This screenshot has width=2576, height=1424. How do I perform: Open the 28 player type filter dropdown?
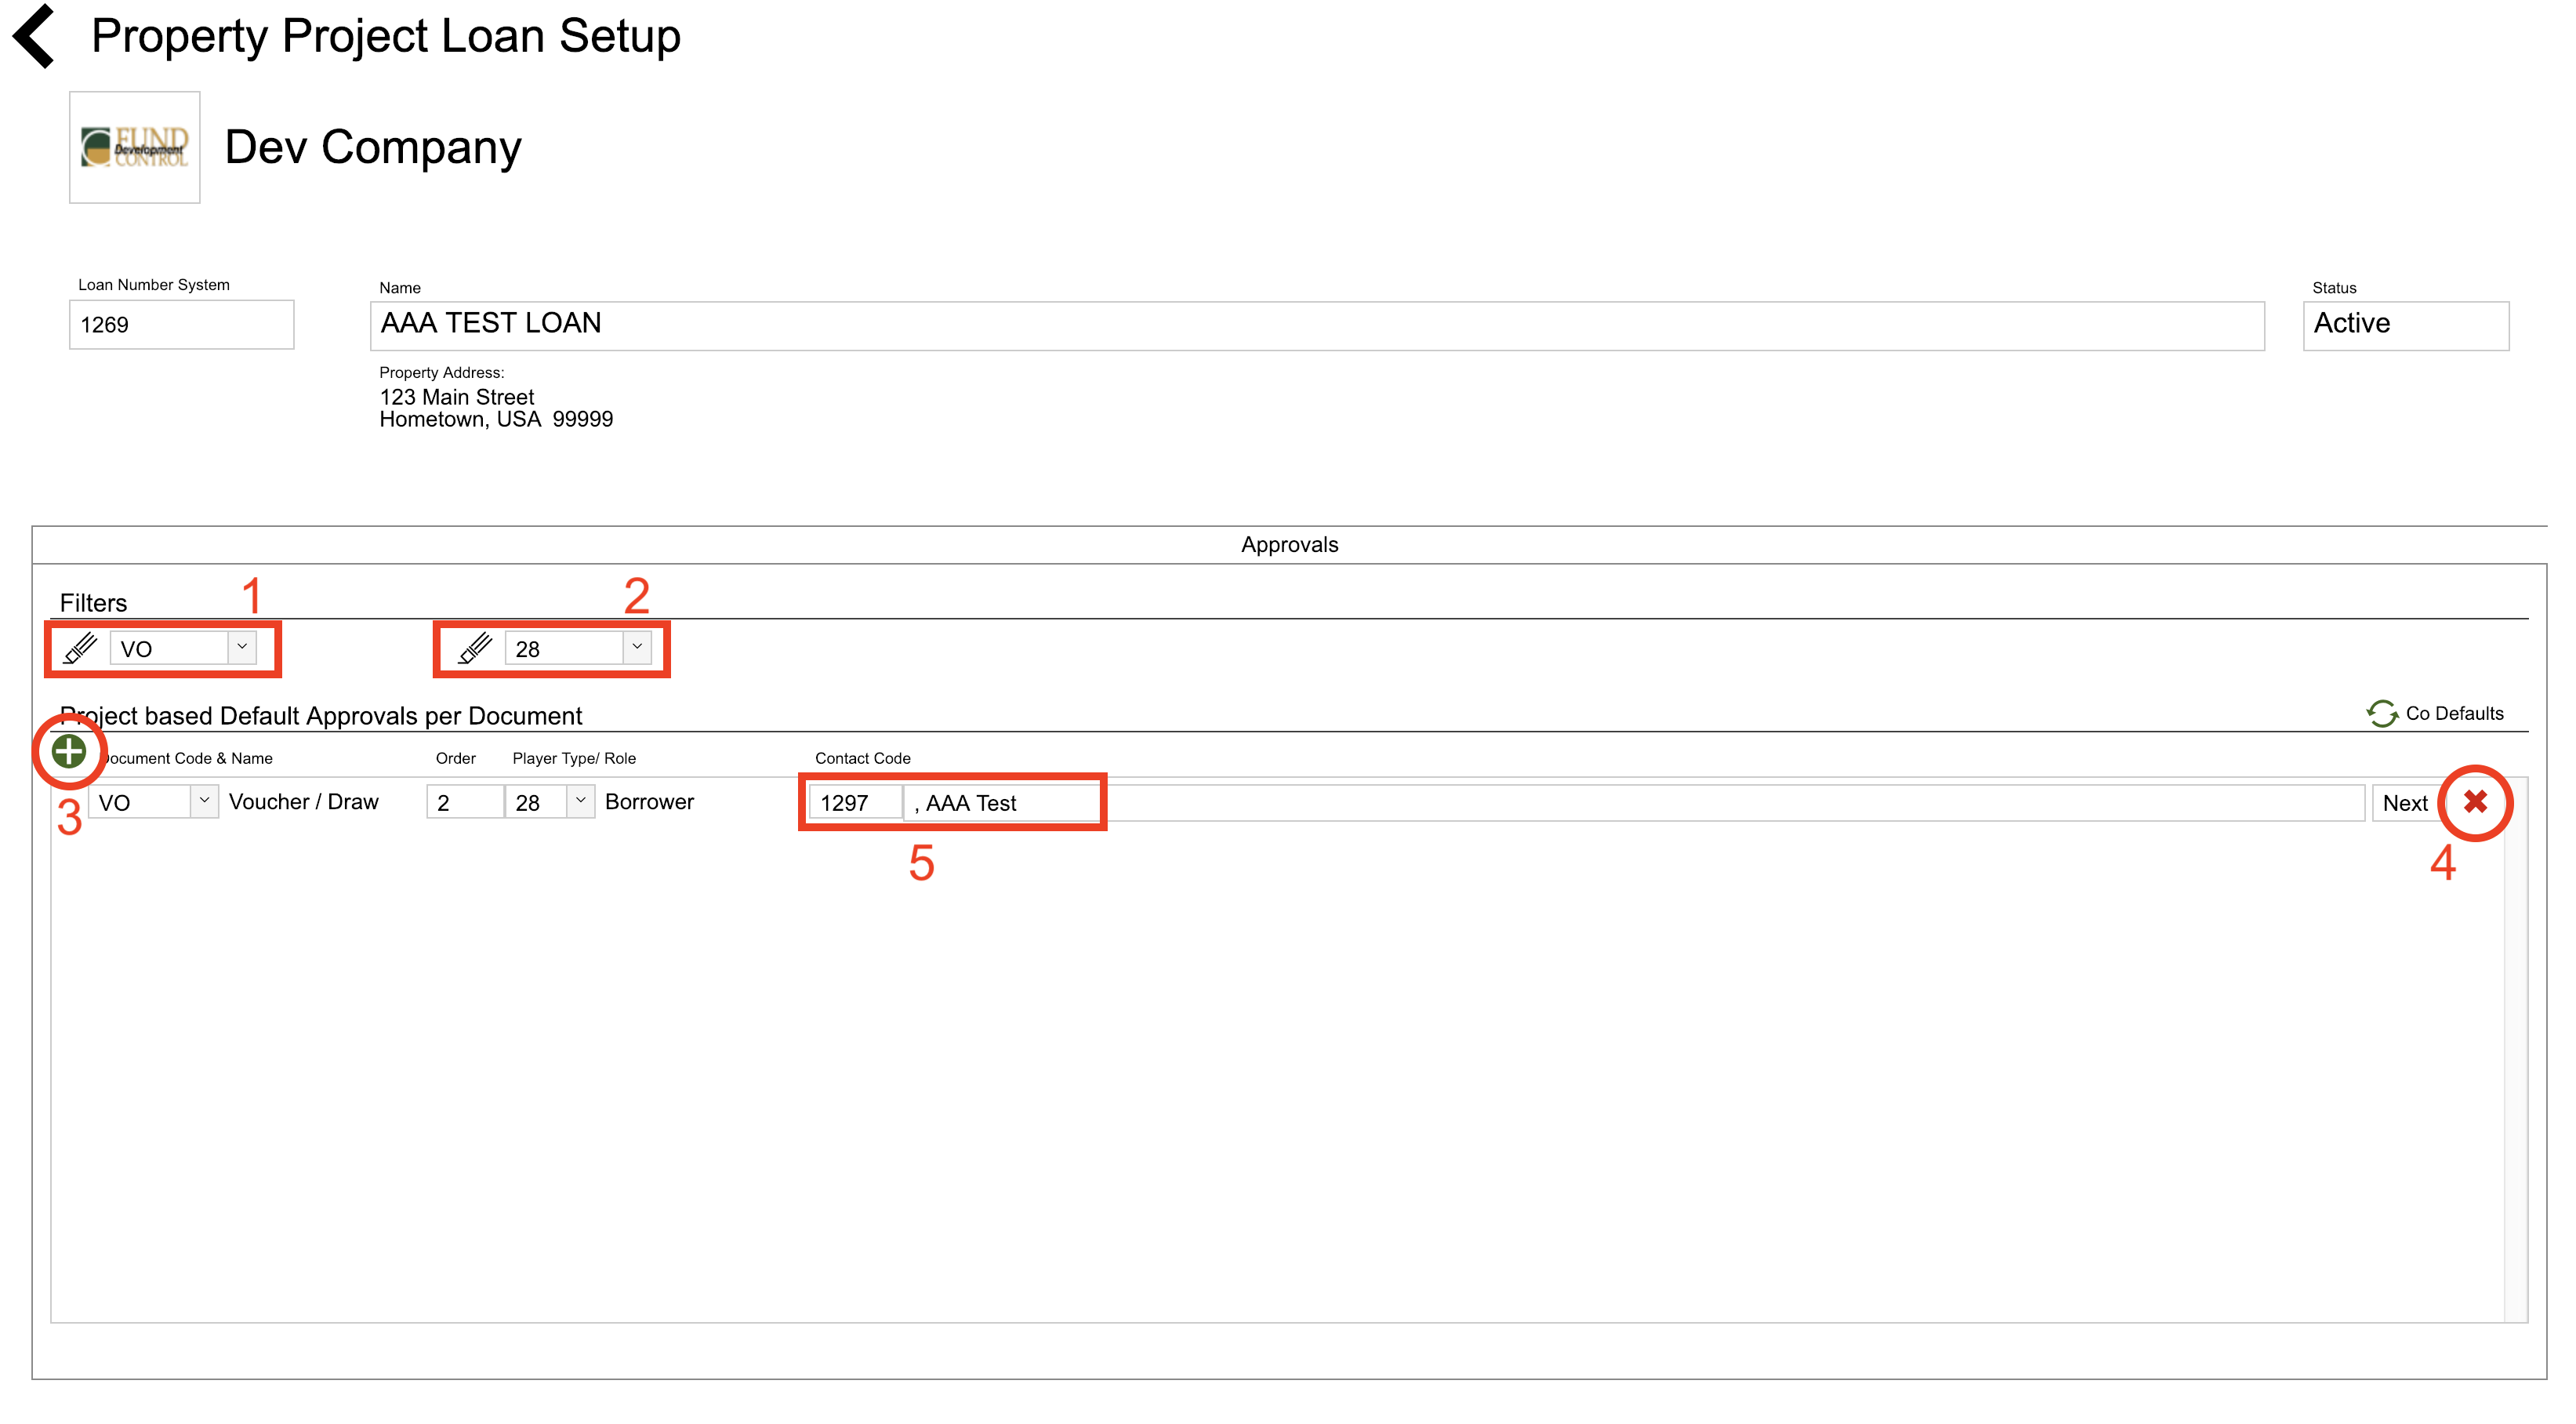click(x=637, y=647)
